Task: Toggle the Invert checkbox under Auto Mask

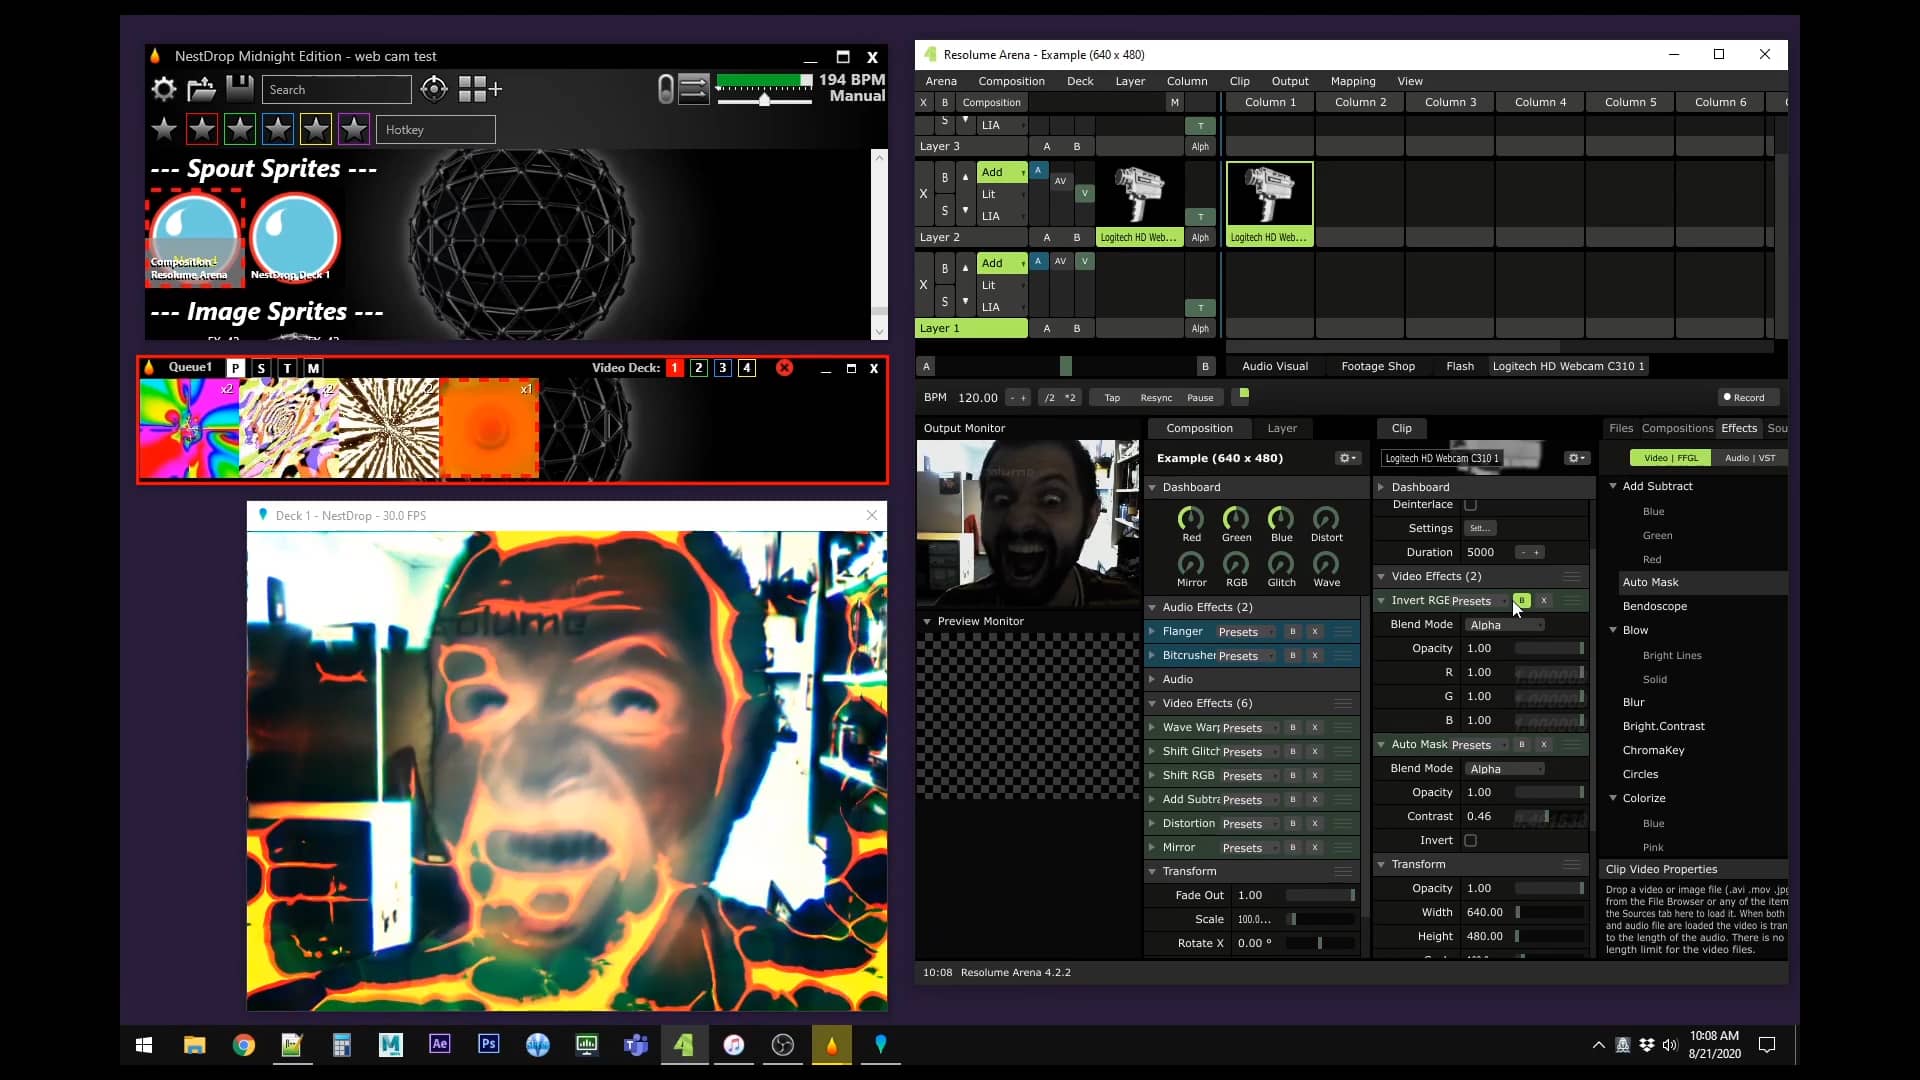Action: tap(1470, 840)
